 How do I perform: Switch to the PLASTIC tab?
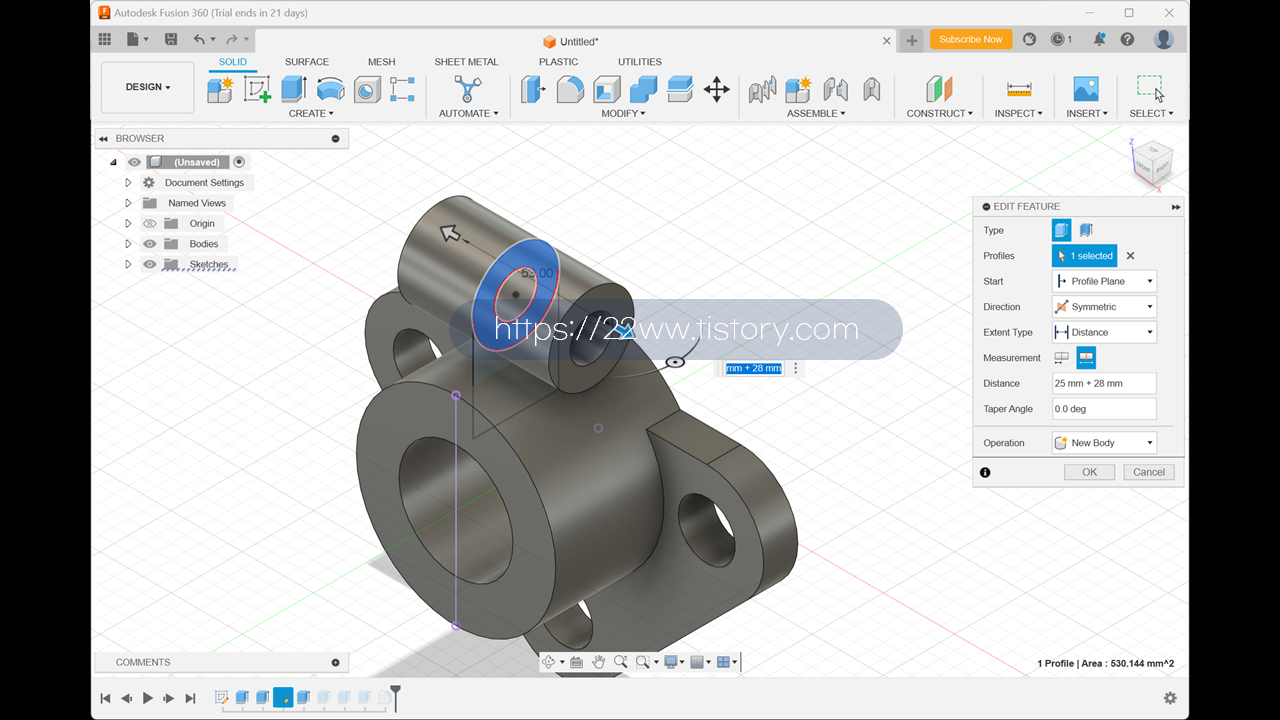tap(558, 62)
